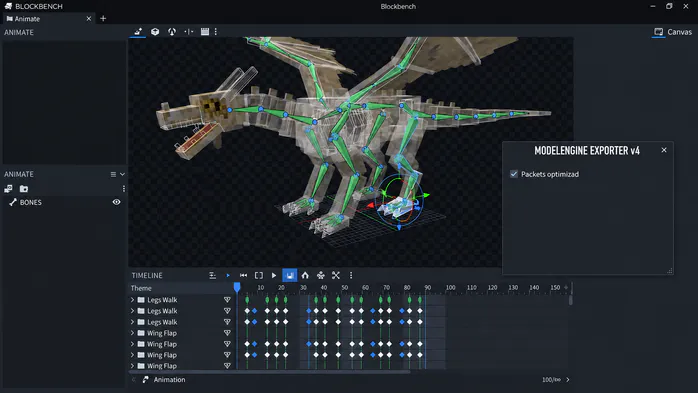Click the clapperboard icon in the top toolbar
Viewport: 698px width, 393px height.
205,32
